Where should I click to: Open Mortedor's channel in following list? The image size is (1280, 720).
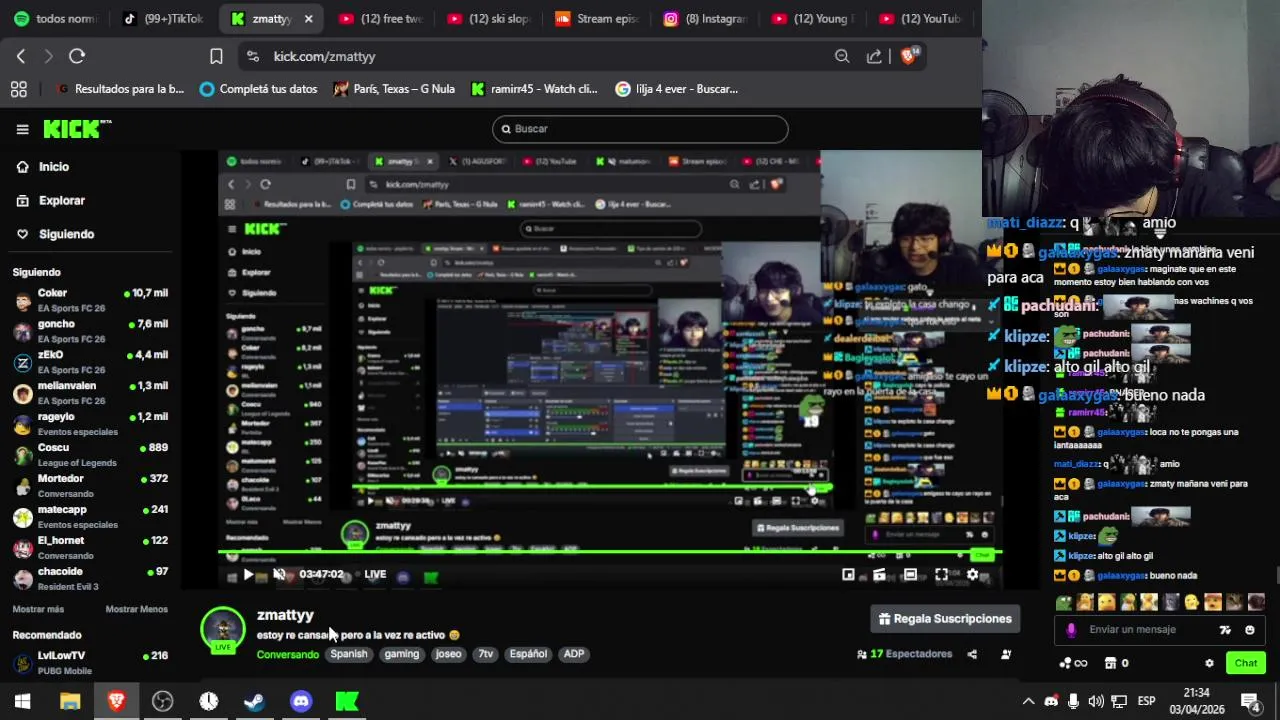[x=90, y=486]
